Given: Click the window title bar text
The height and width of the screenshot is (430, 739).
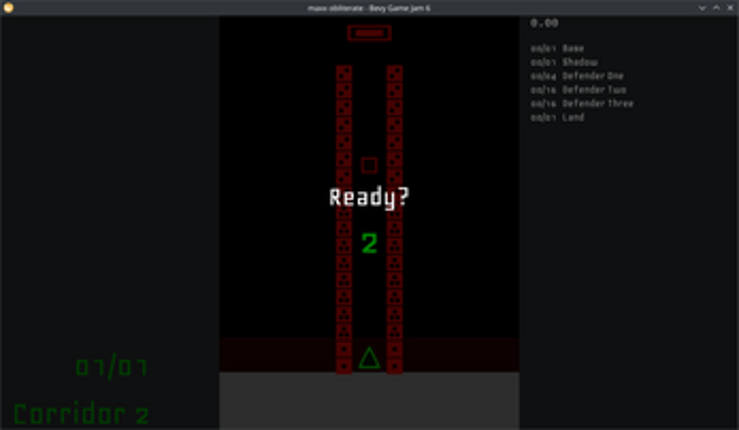Looking at the screenshot, I should pos(369,8).
